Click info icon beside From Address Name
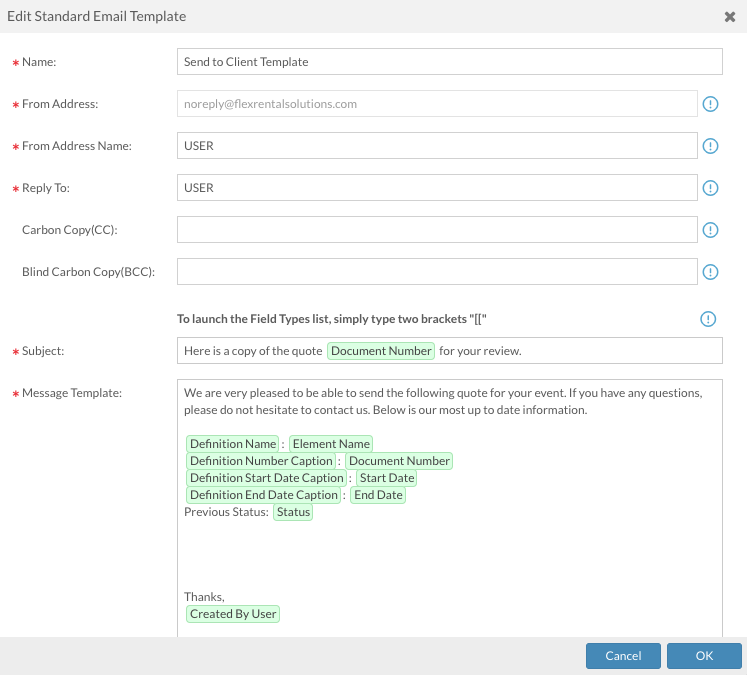 coord(710,146)
